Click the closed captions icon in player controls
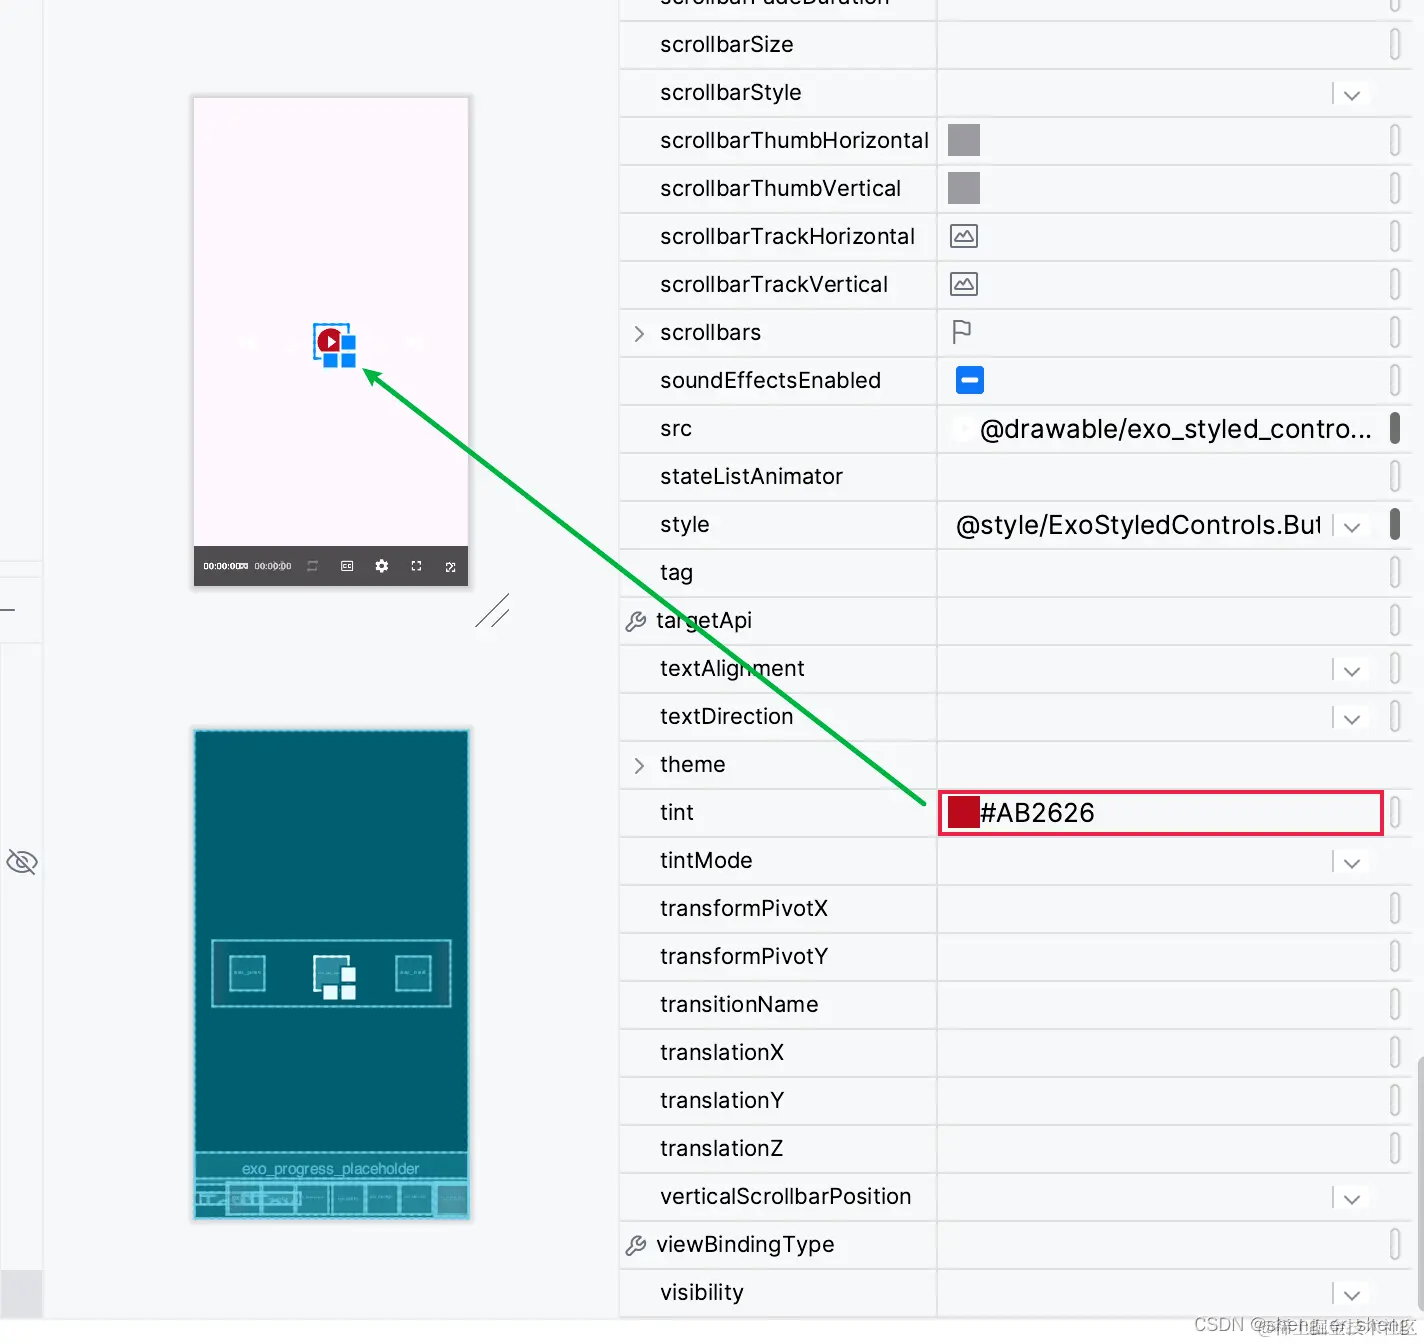The height and width of the screenshot is (1344, 1424). [346, 565]
